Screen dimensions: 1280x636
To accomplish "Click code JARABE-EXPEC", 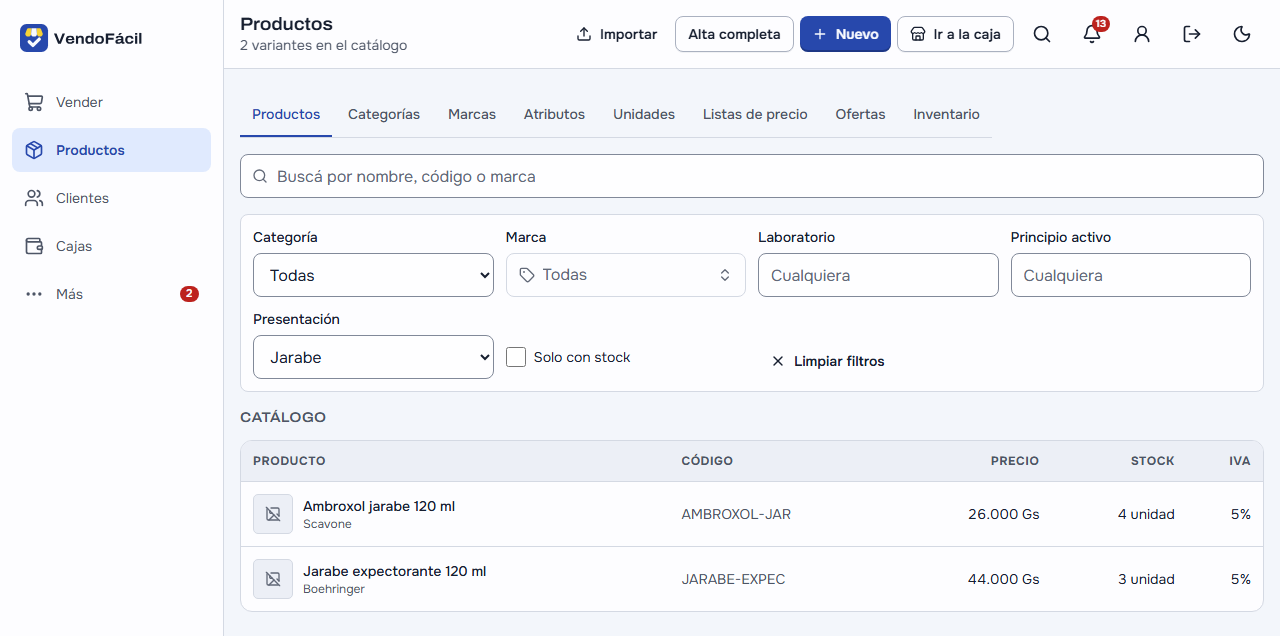I will pos(733,579).
